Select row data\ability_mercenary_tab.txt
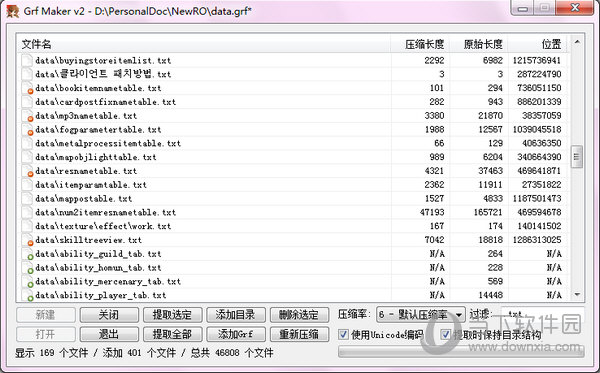600x373 pixels. (x=293, y=282)
